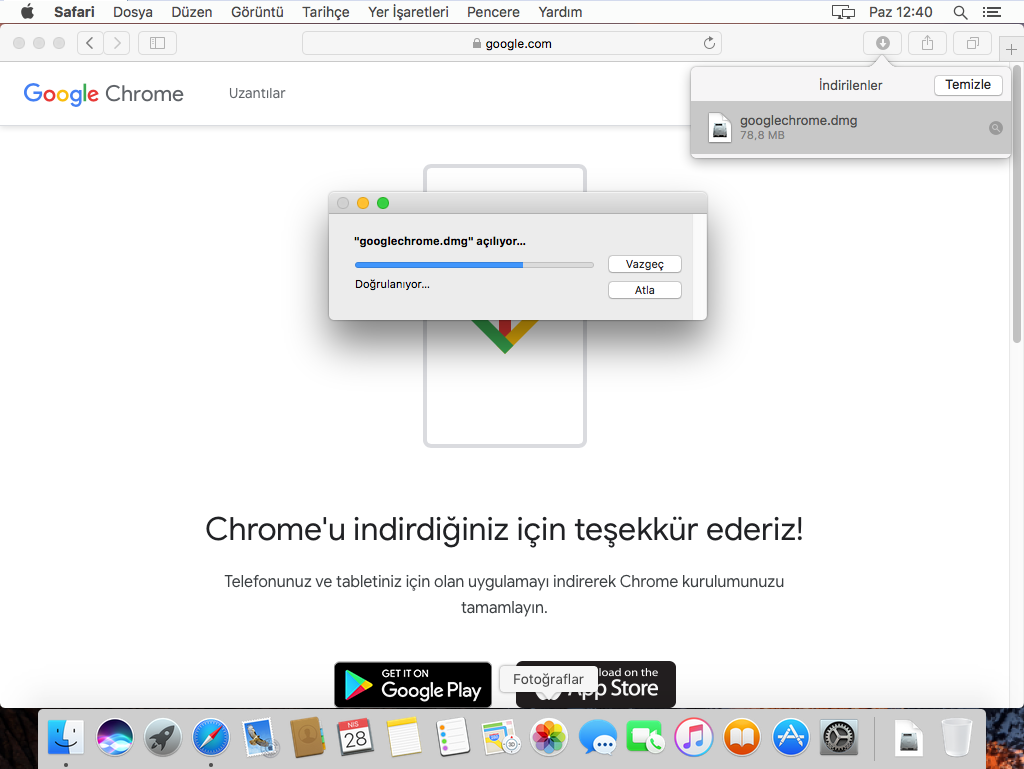Open a new tab with plus button
1024x769 pixels.
(x=1011, y=49)
